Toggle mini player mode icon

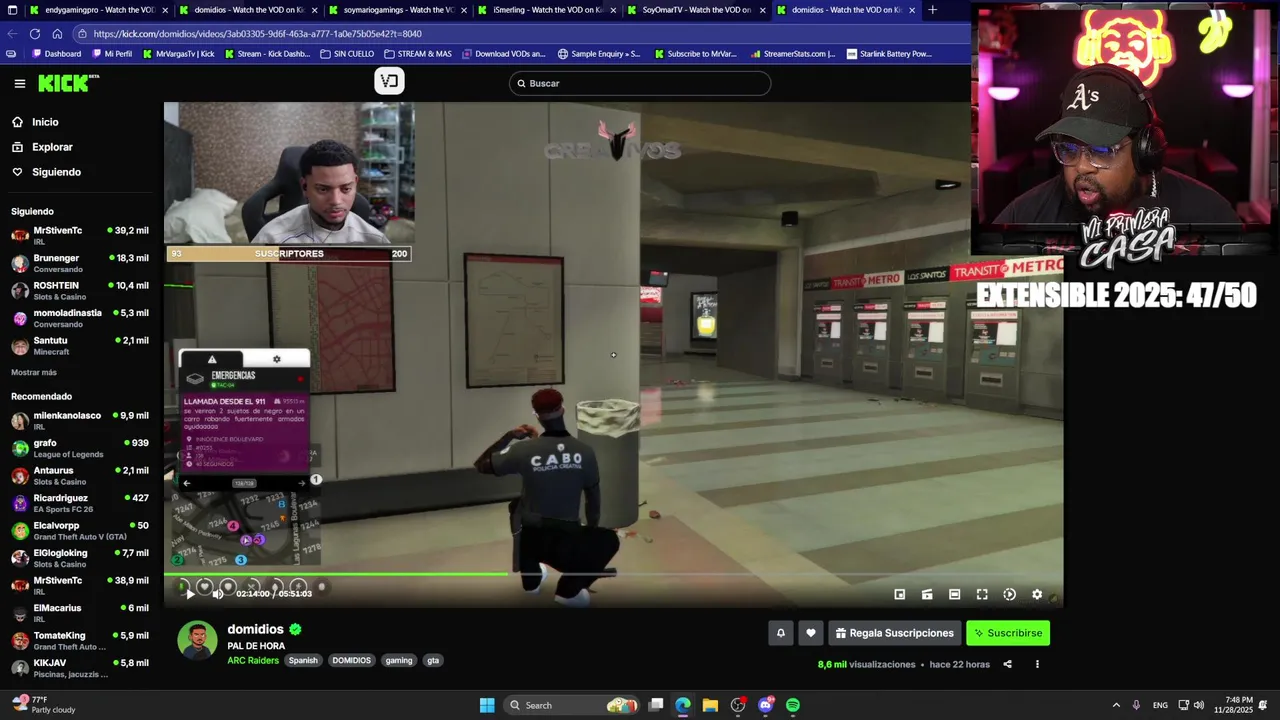[900, 594]
